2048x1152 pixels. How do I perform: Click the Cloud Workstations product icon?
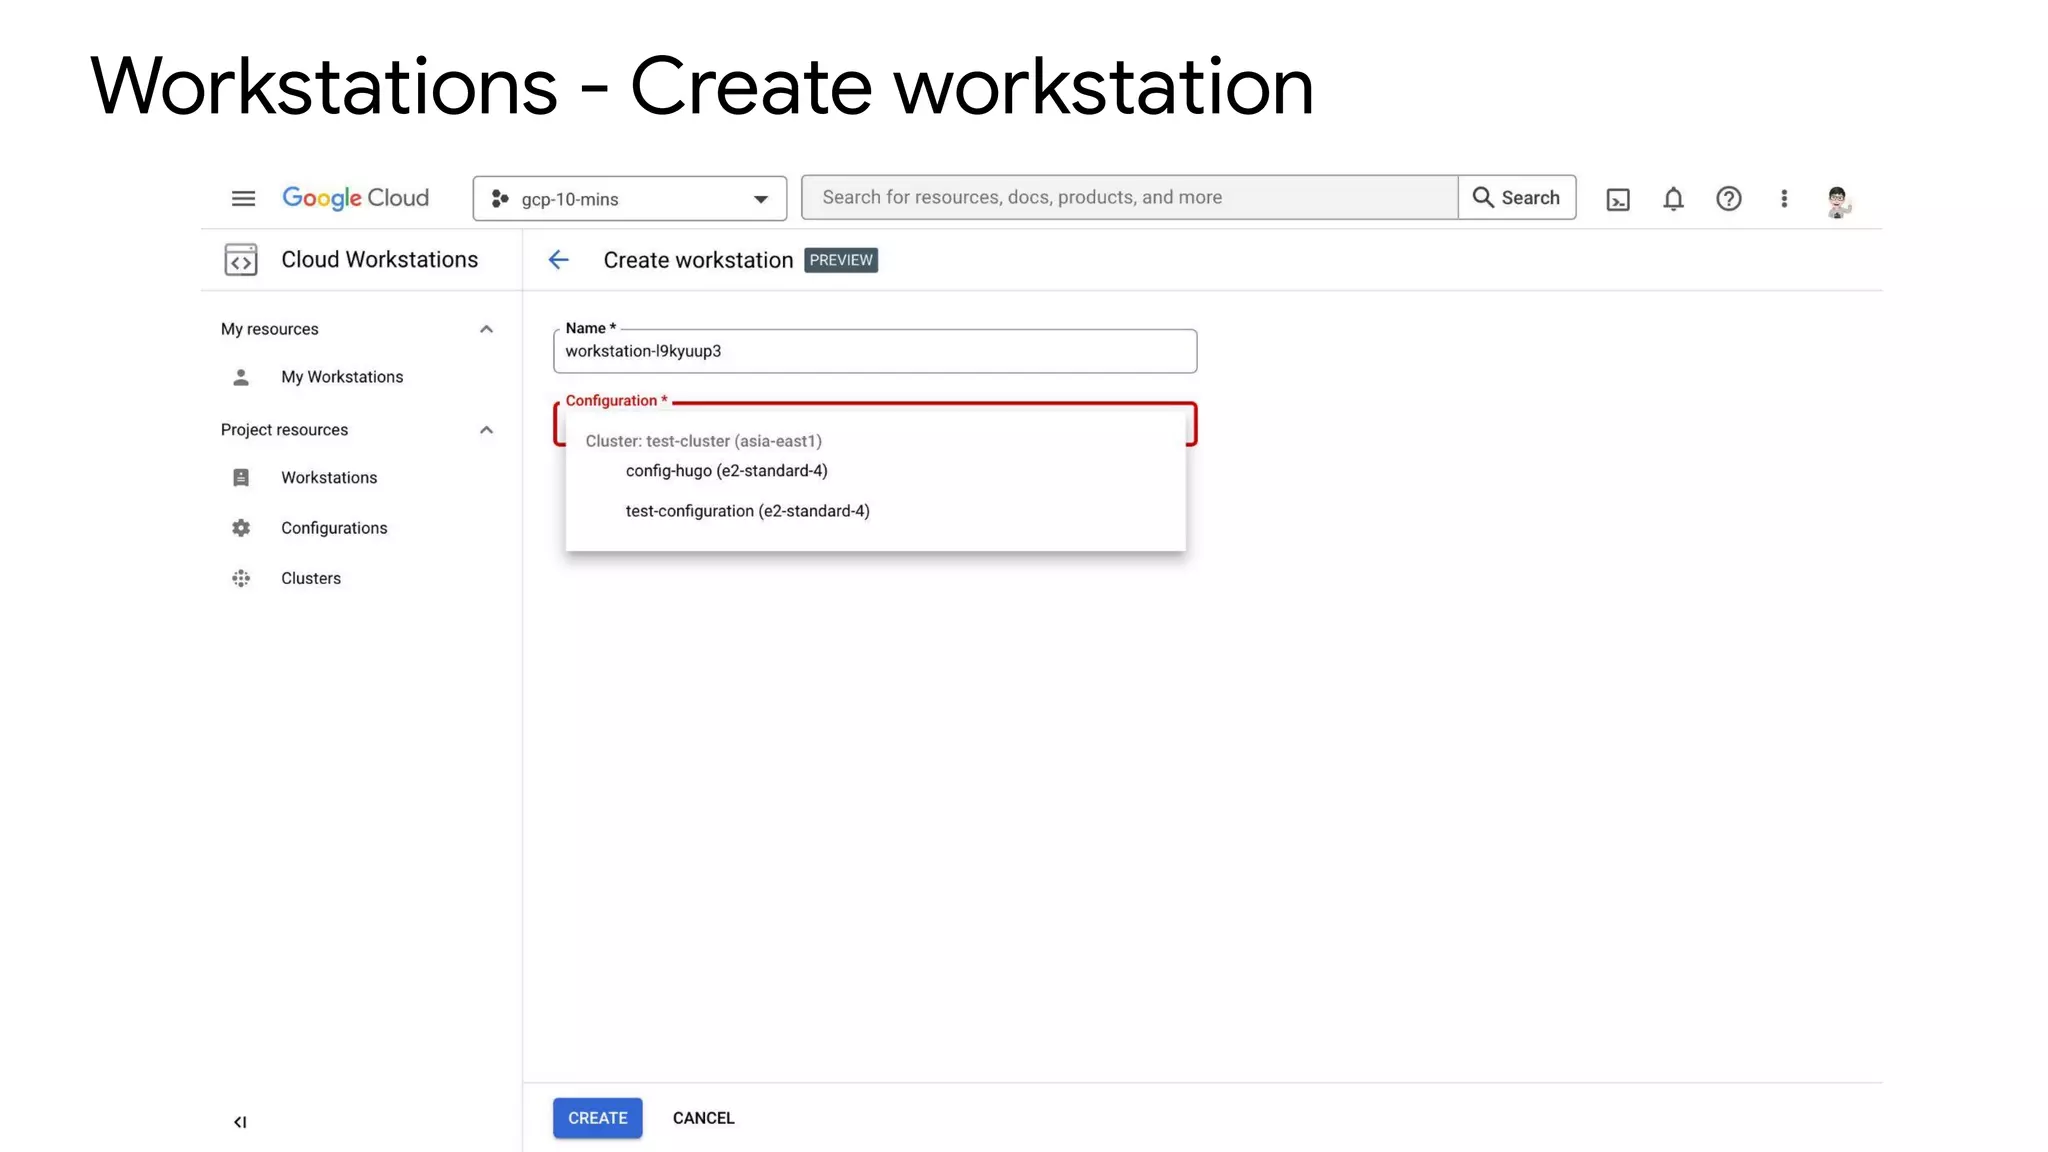coord(240,260)
